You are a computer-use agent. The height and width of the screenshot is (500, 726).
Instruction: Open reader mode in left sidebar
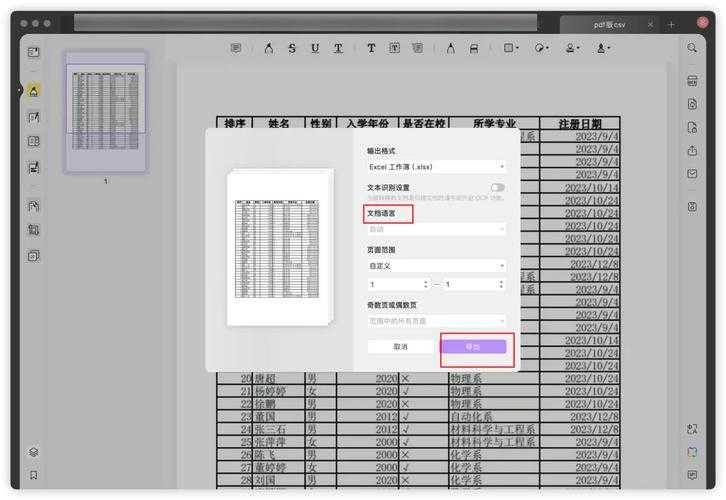34,52
